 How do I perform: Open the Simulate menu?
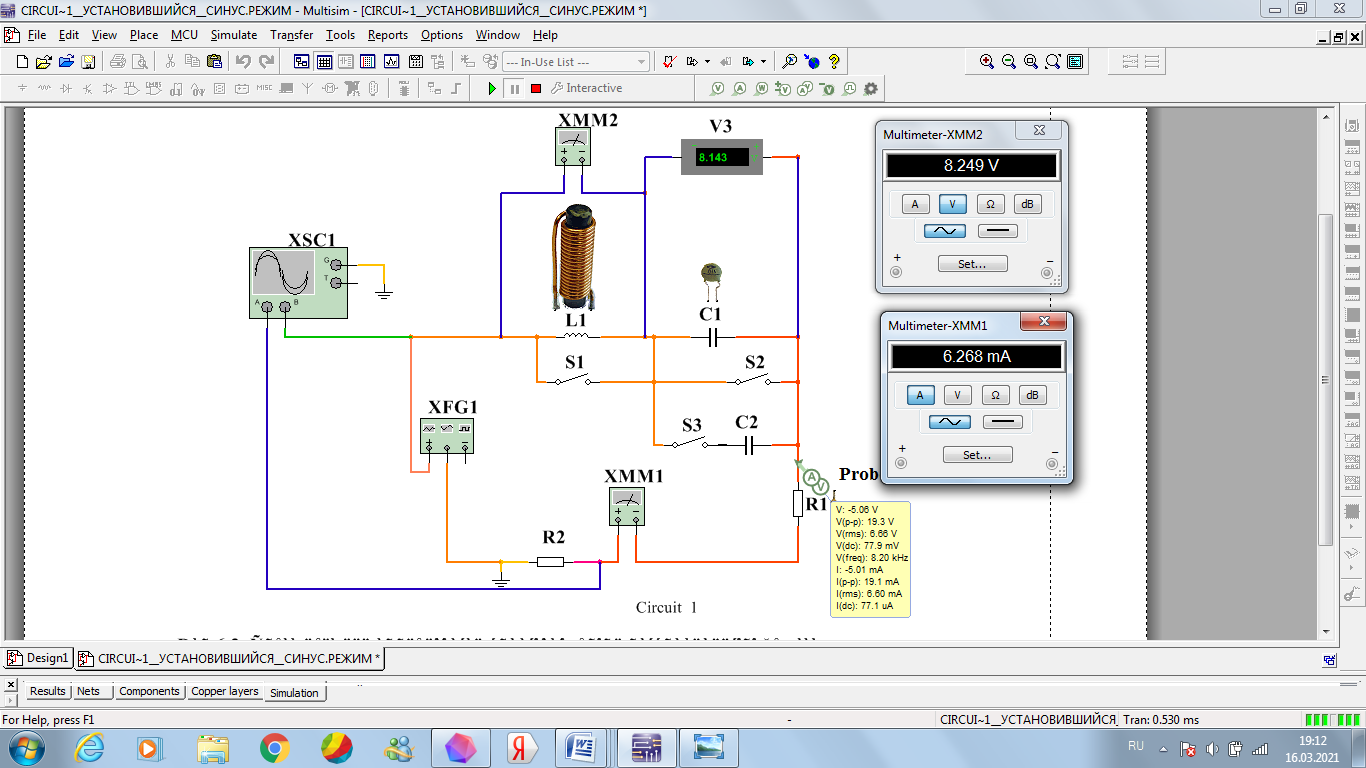(x=233, y=35)
